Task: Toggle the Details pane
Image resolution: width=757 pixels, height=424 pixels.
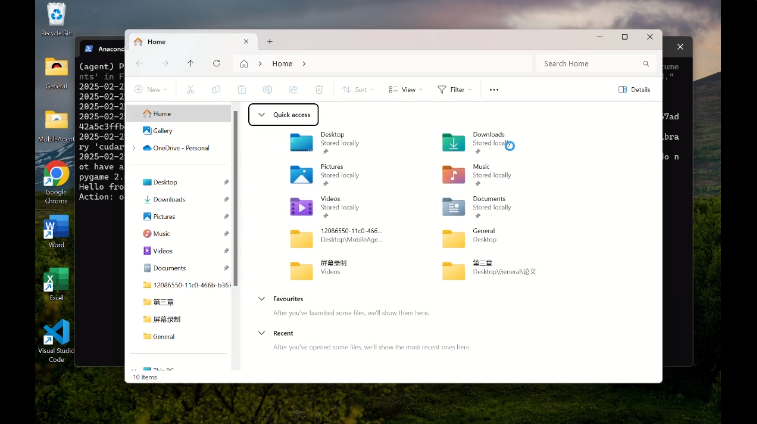Action: point(634,89)
